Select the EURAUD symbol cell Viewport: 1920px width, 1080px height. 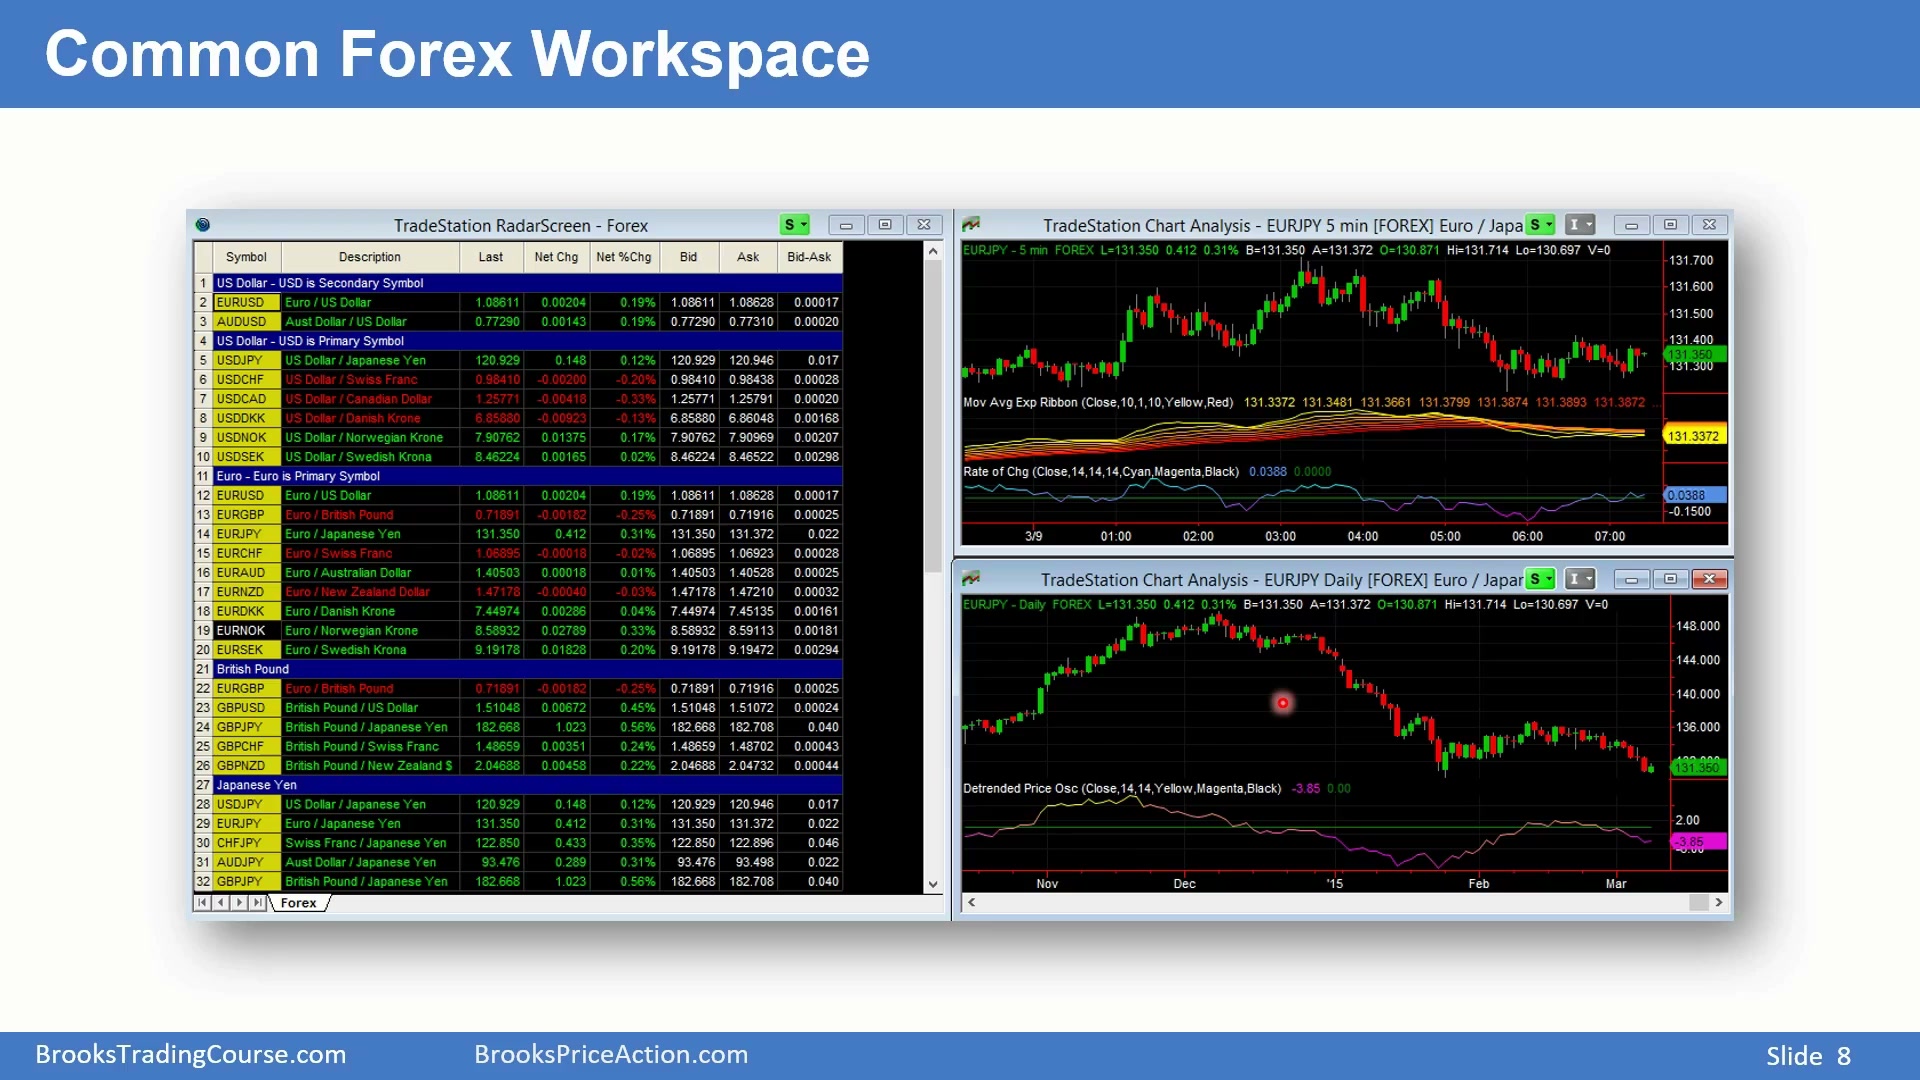(x=246, y=573)
